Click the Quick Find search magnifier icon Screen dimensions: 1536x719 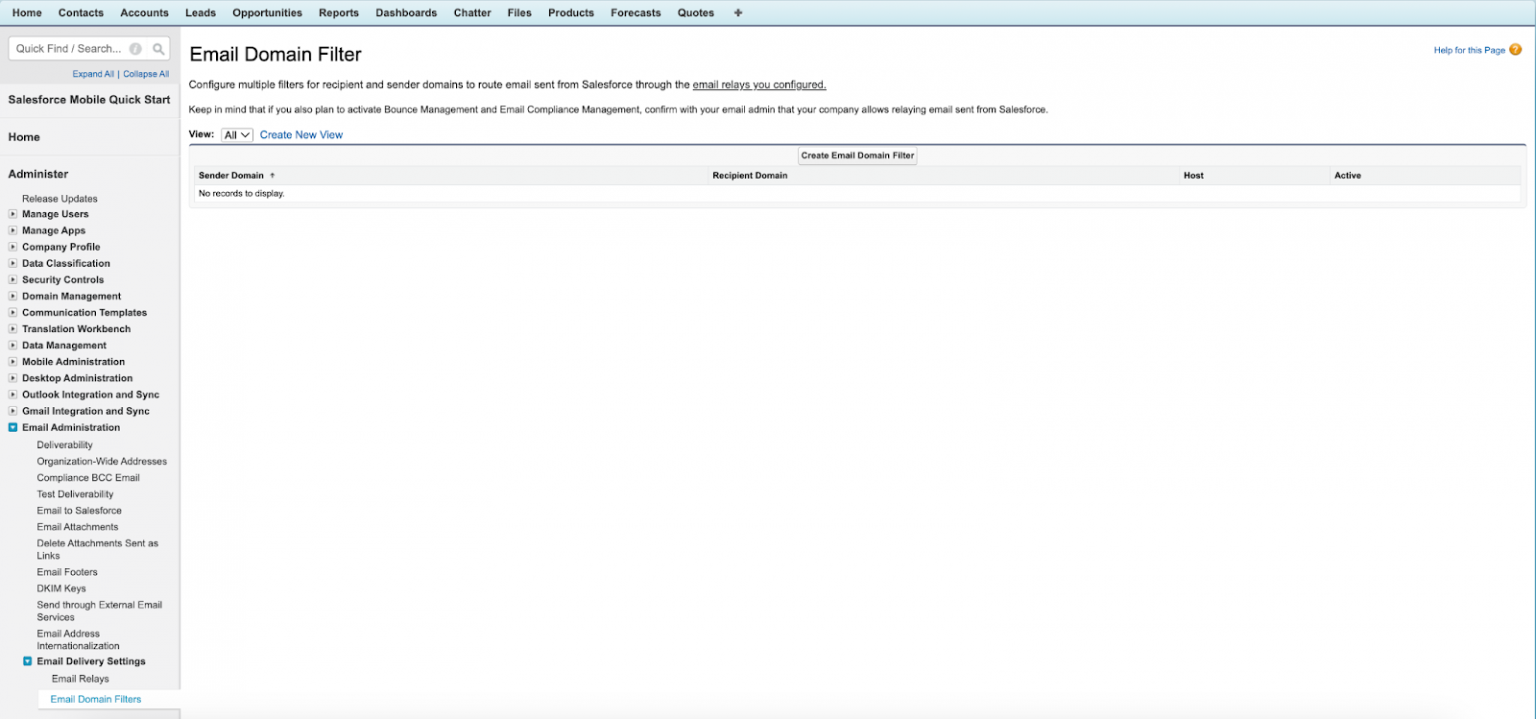pyautogui.click(x=159, y=48)
